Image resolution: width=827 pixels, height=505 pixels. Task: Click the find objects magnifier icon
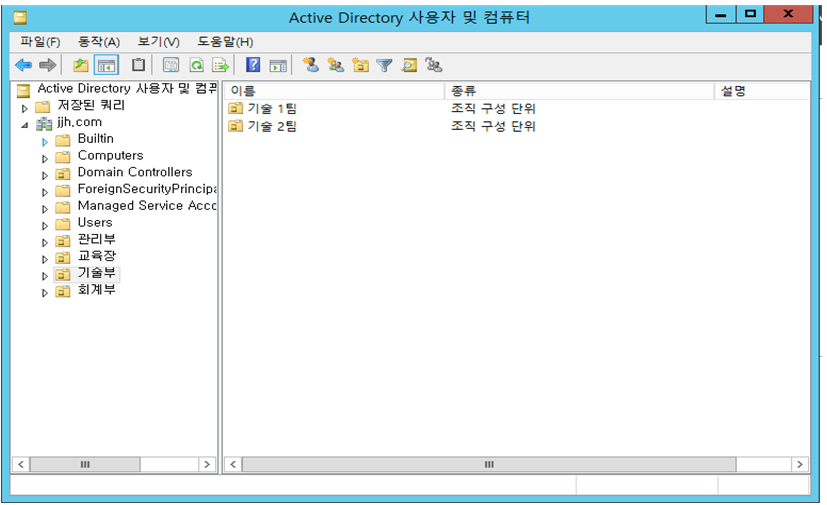pyautogui.click(x=410, y=65)
